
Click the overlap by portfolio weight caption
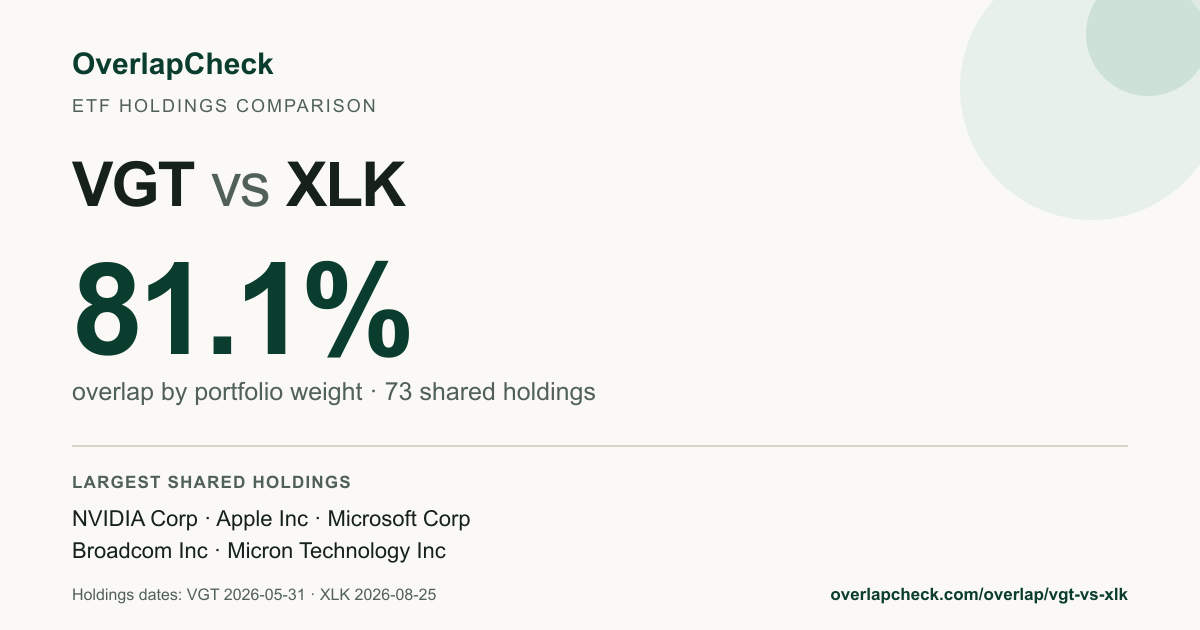(x=217, y=392)
